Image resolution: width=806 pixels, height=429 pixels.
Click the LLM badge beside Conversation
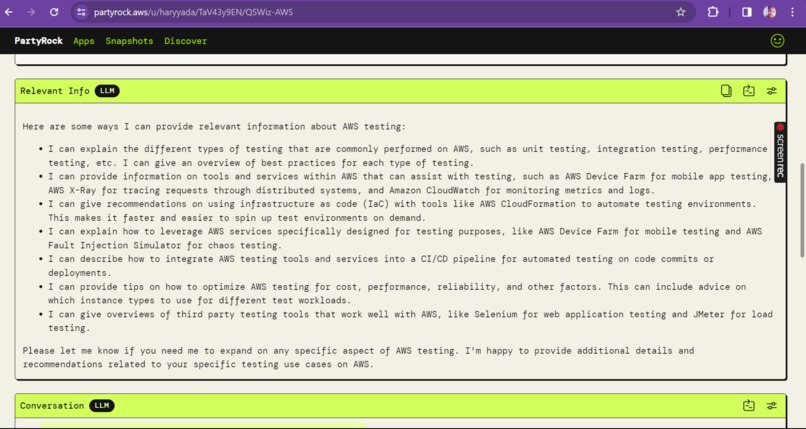point(102,405)
